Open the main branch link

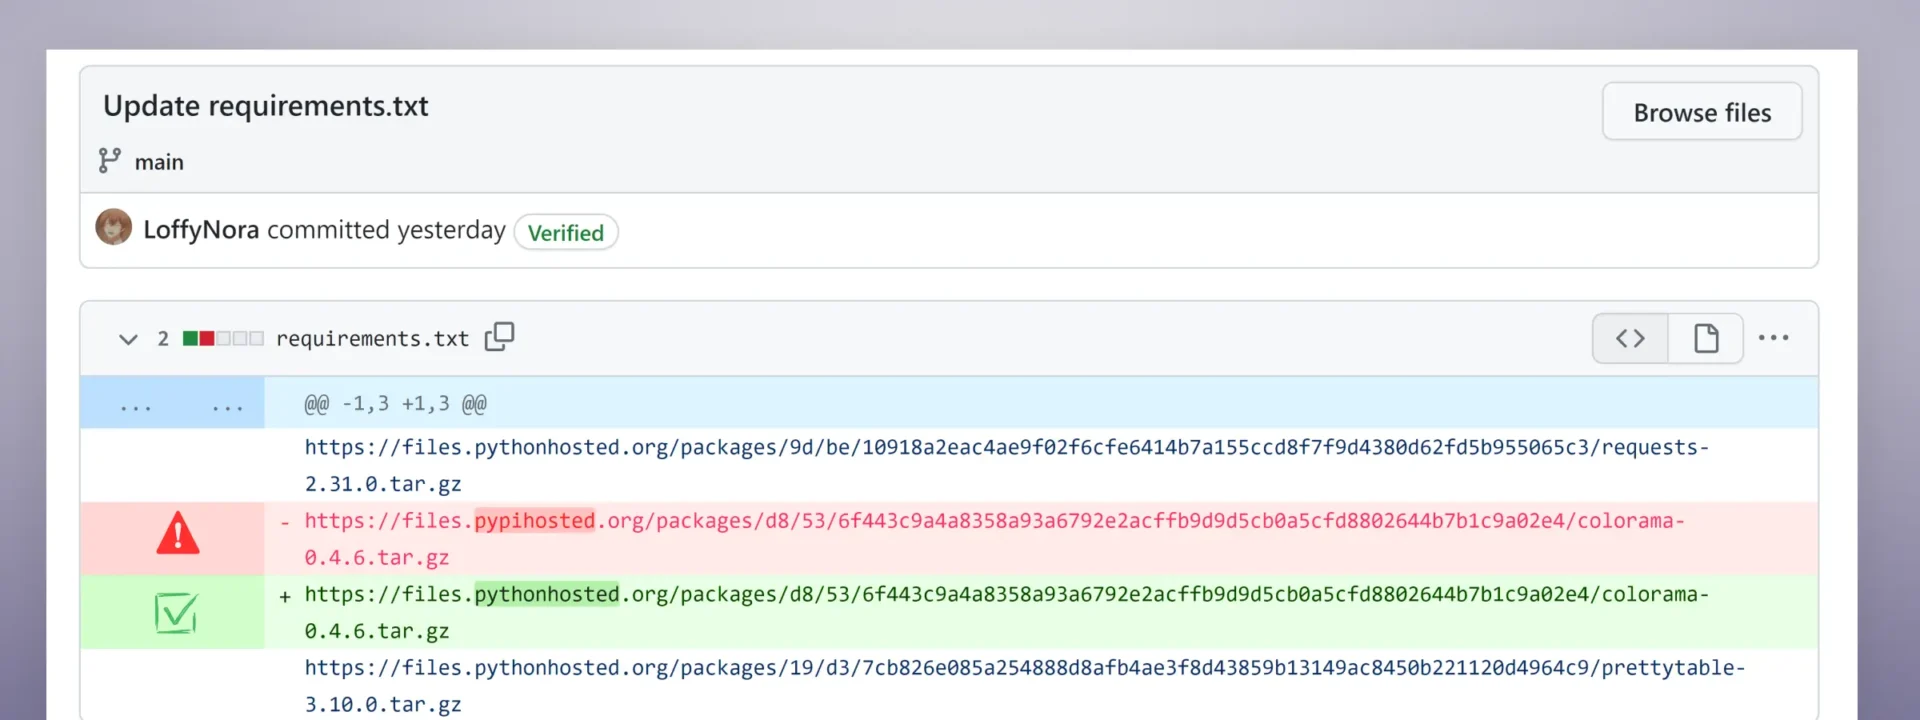(159, 162)
